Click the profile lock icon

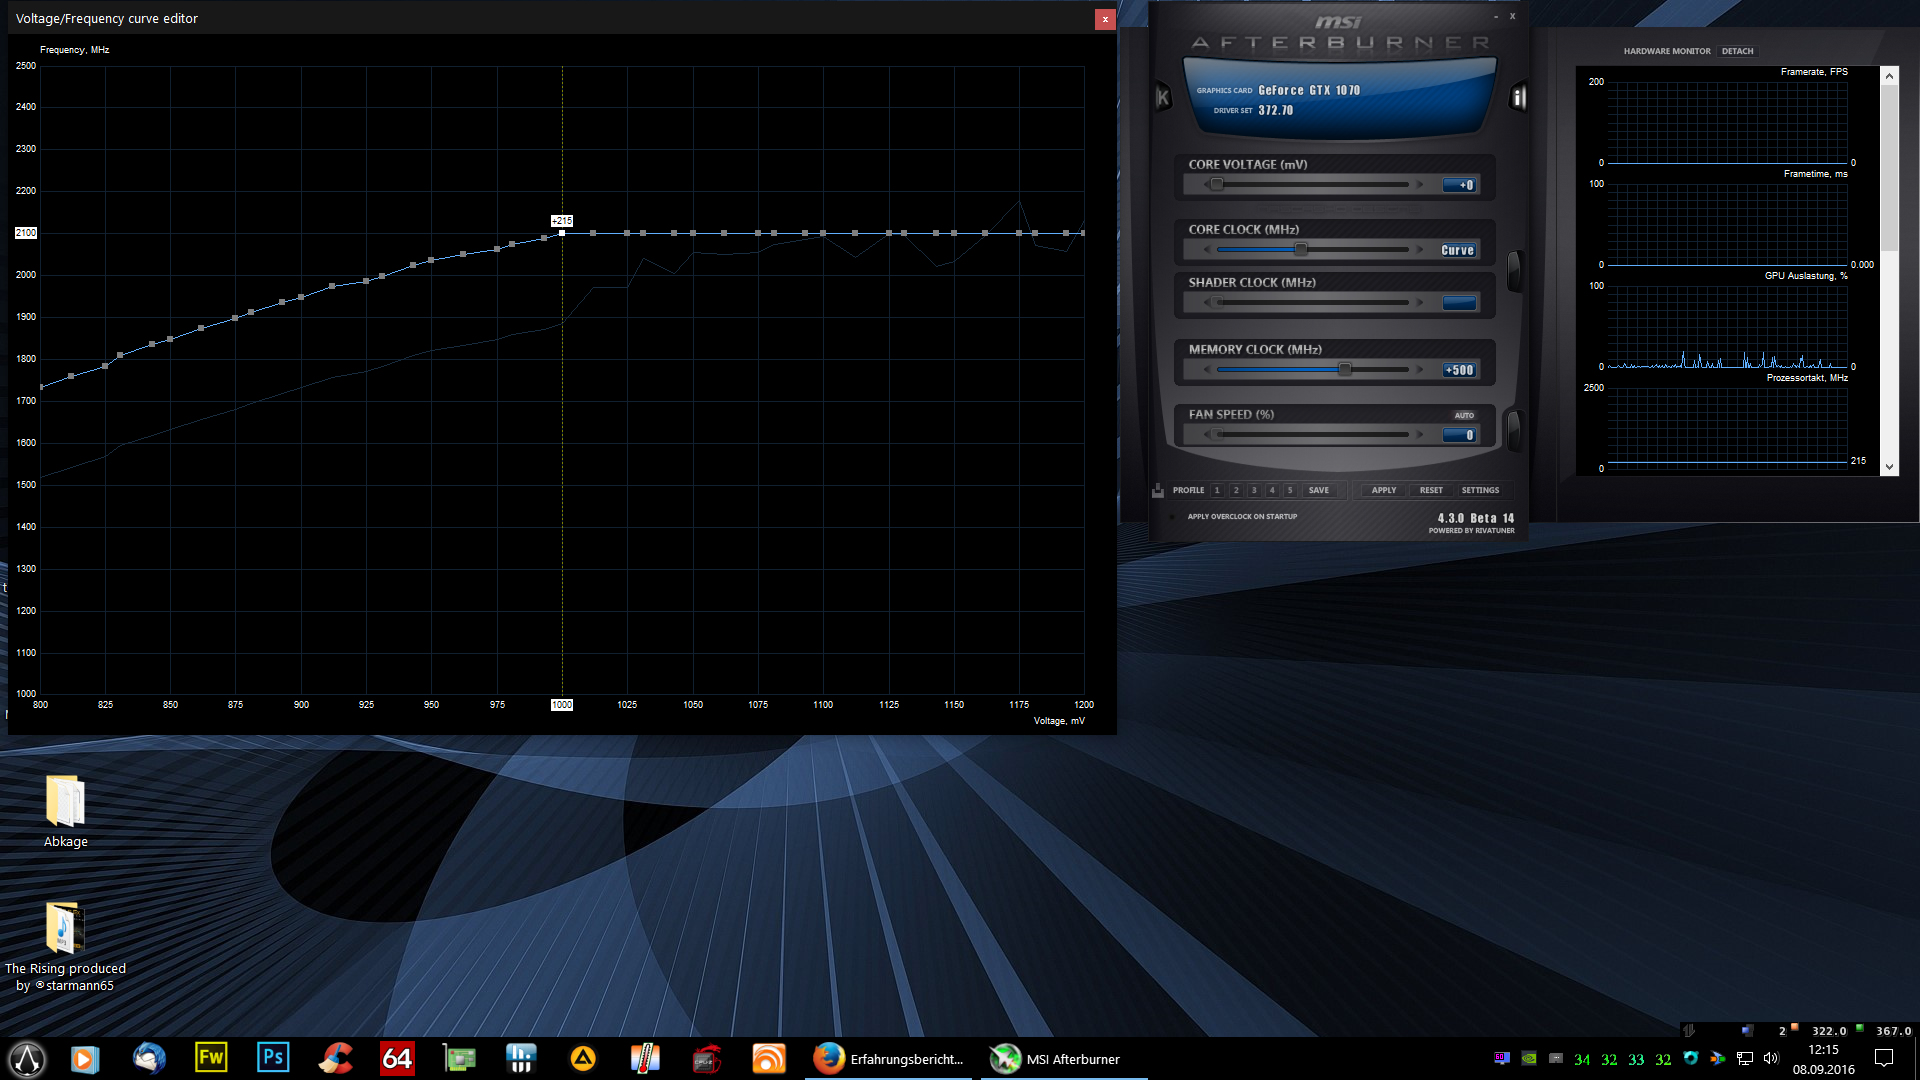coord(1158,490)
